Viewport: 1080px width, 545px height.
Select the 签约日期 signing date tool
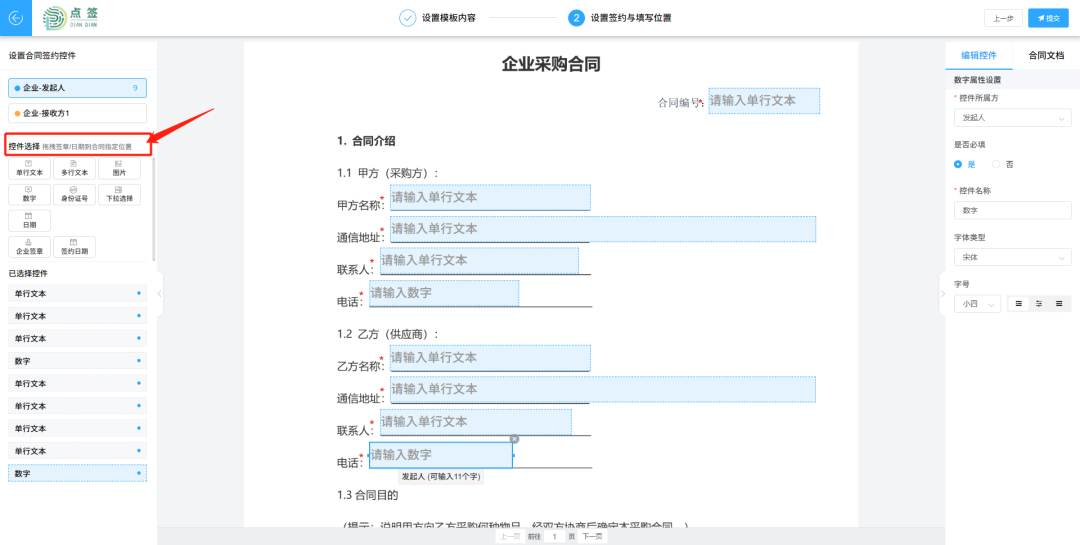tap(74, 246)
